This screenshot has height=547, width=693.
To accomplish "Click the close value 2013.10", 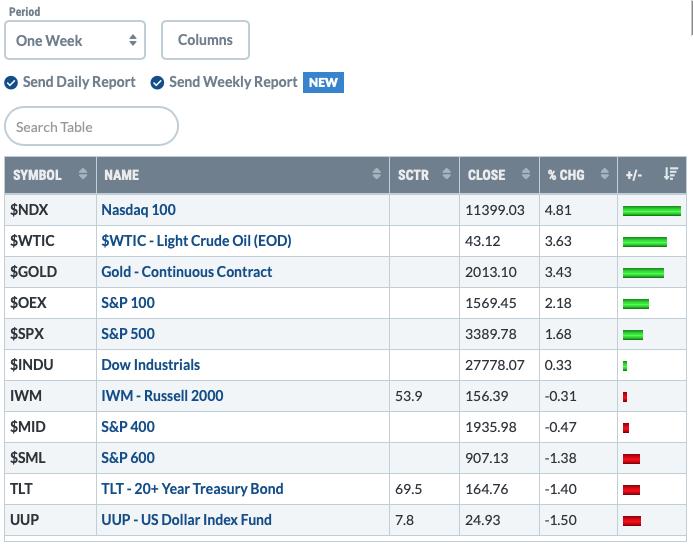I will coord(491,272).
